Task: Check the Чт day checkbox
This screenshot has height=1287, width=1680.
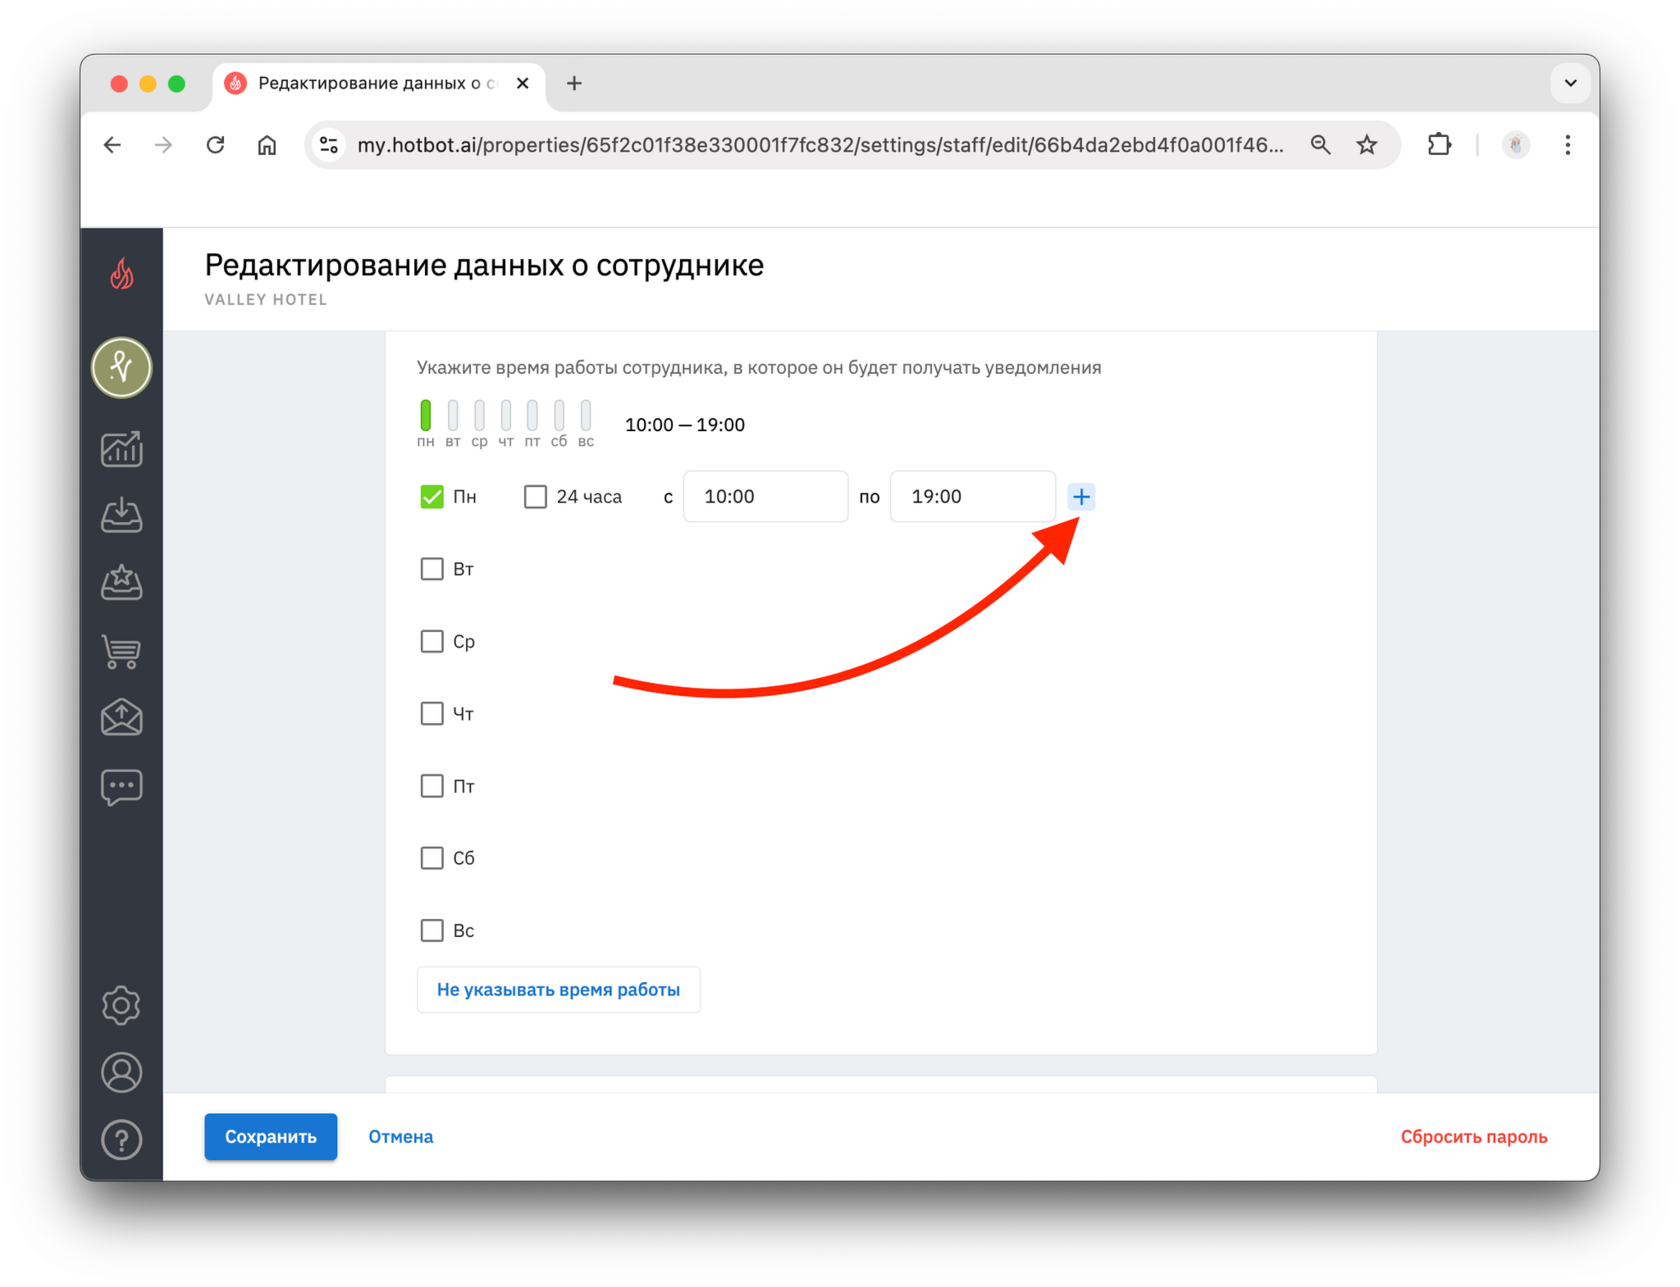Action: (x=432, y=713)
